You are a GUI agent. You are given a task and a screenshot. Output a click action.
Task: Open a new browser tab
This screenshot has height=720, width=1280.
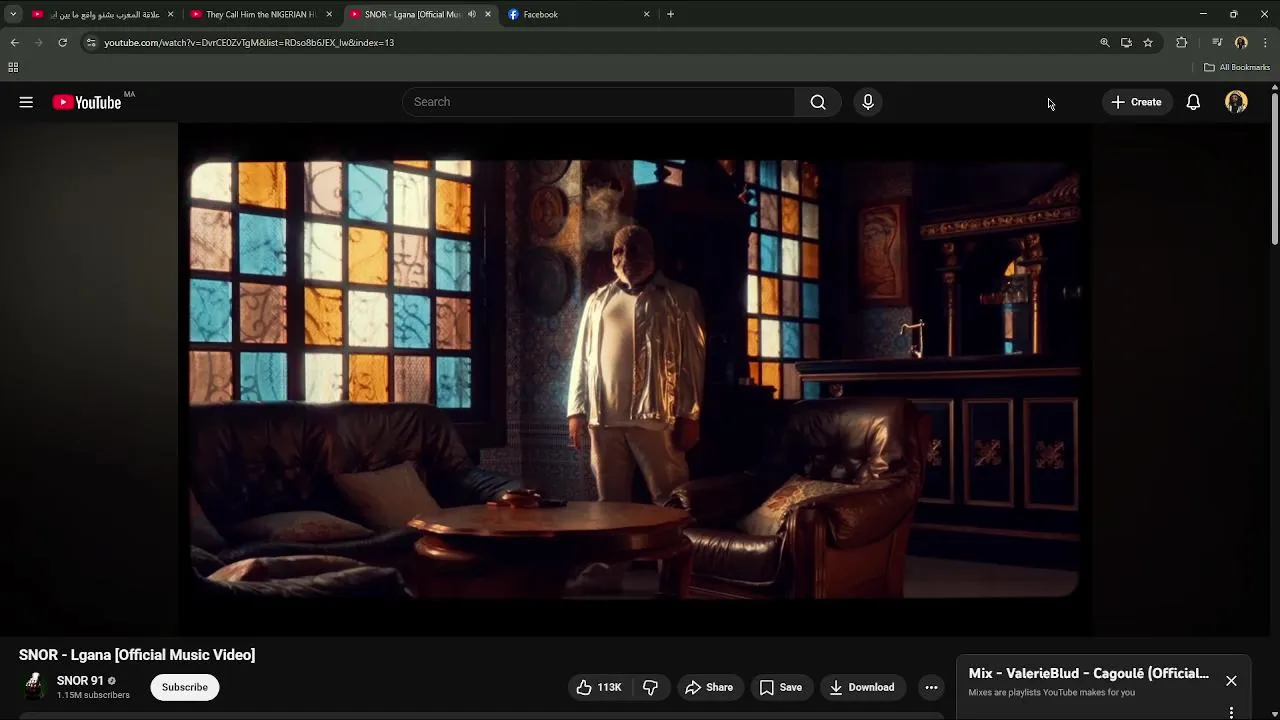point(670,14)
